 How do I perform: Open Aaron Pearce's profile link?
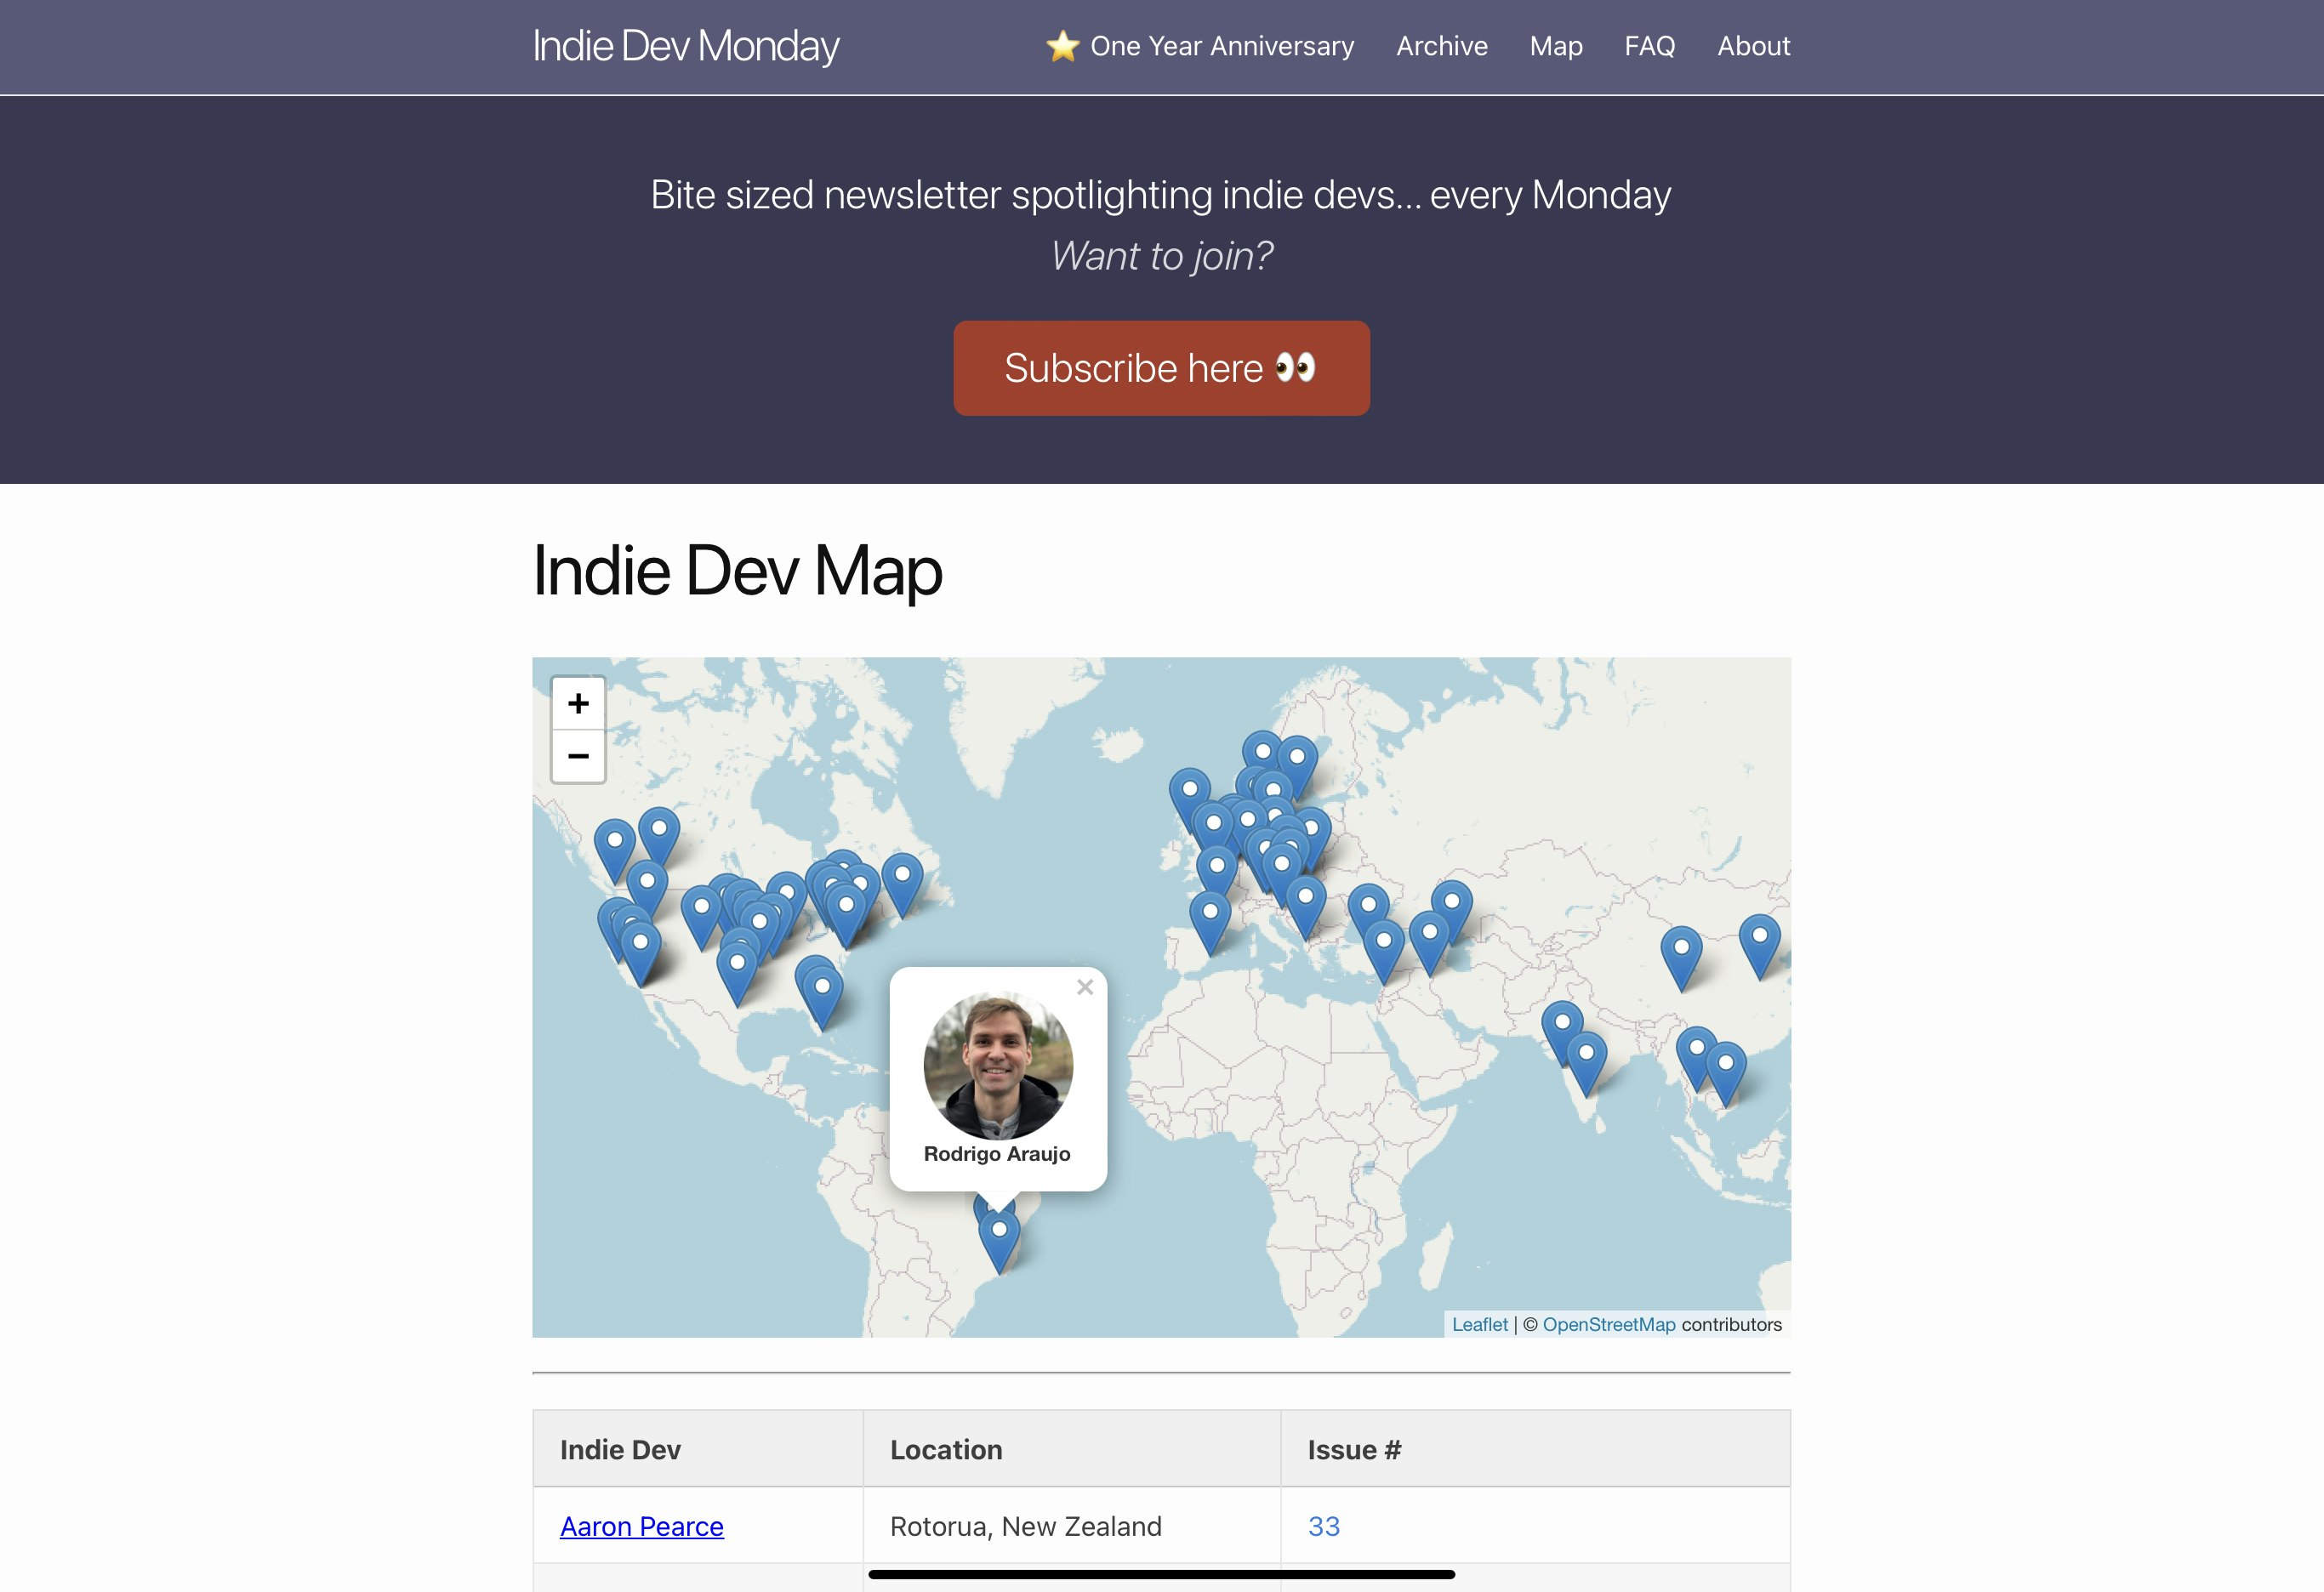coord(641,1526)
